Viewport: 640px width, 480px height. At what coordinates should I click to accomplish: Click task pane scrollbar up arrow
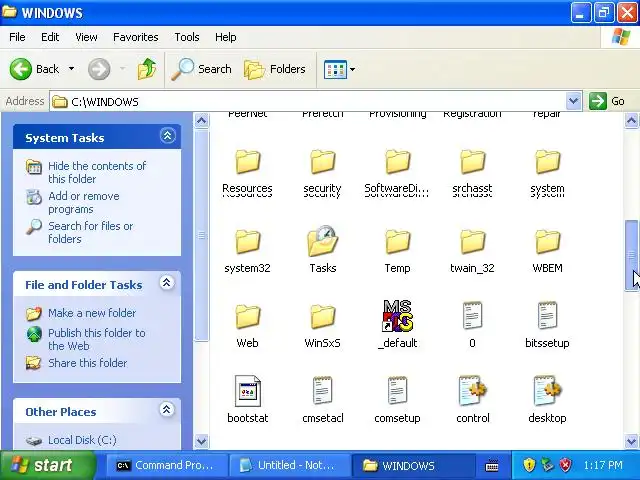[x=201, y=121]
